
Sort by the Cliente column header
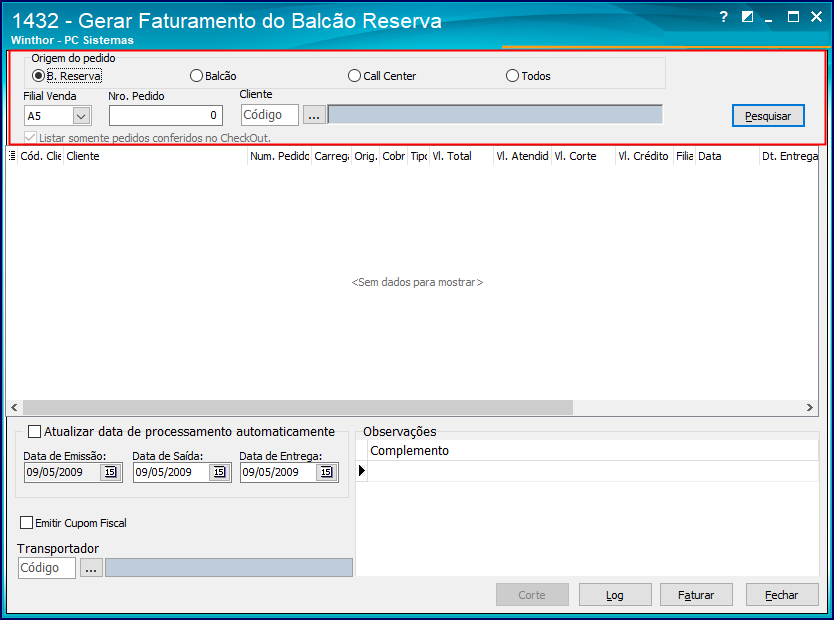[x=155, y=156]
